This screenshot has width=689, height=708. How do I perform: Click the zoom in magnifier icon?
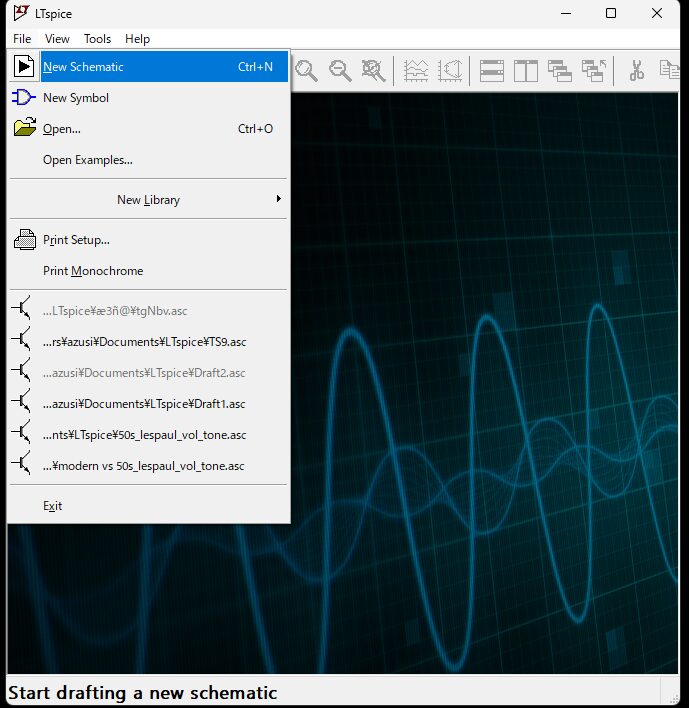point(306,69)
